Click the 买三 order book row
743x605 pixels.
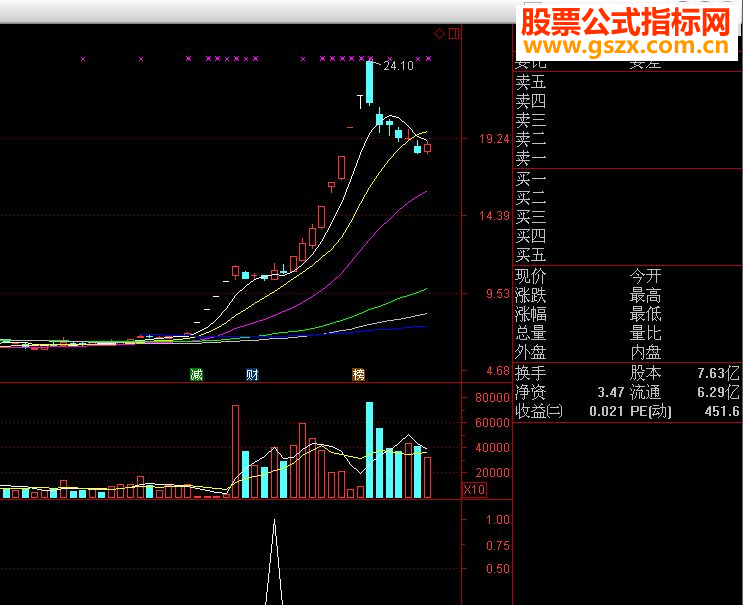click(627, 217)
